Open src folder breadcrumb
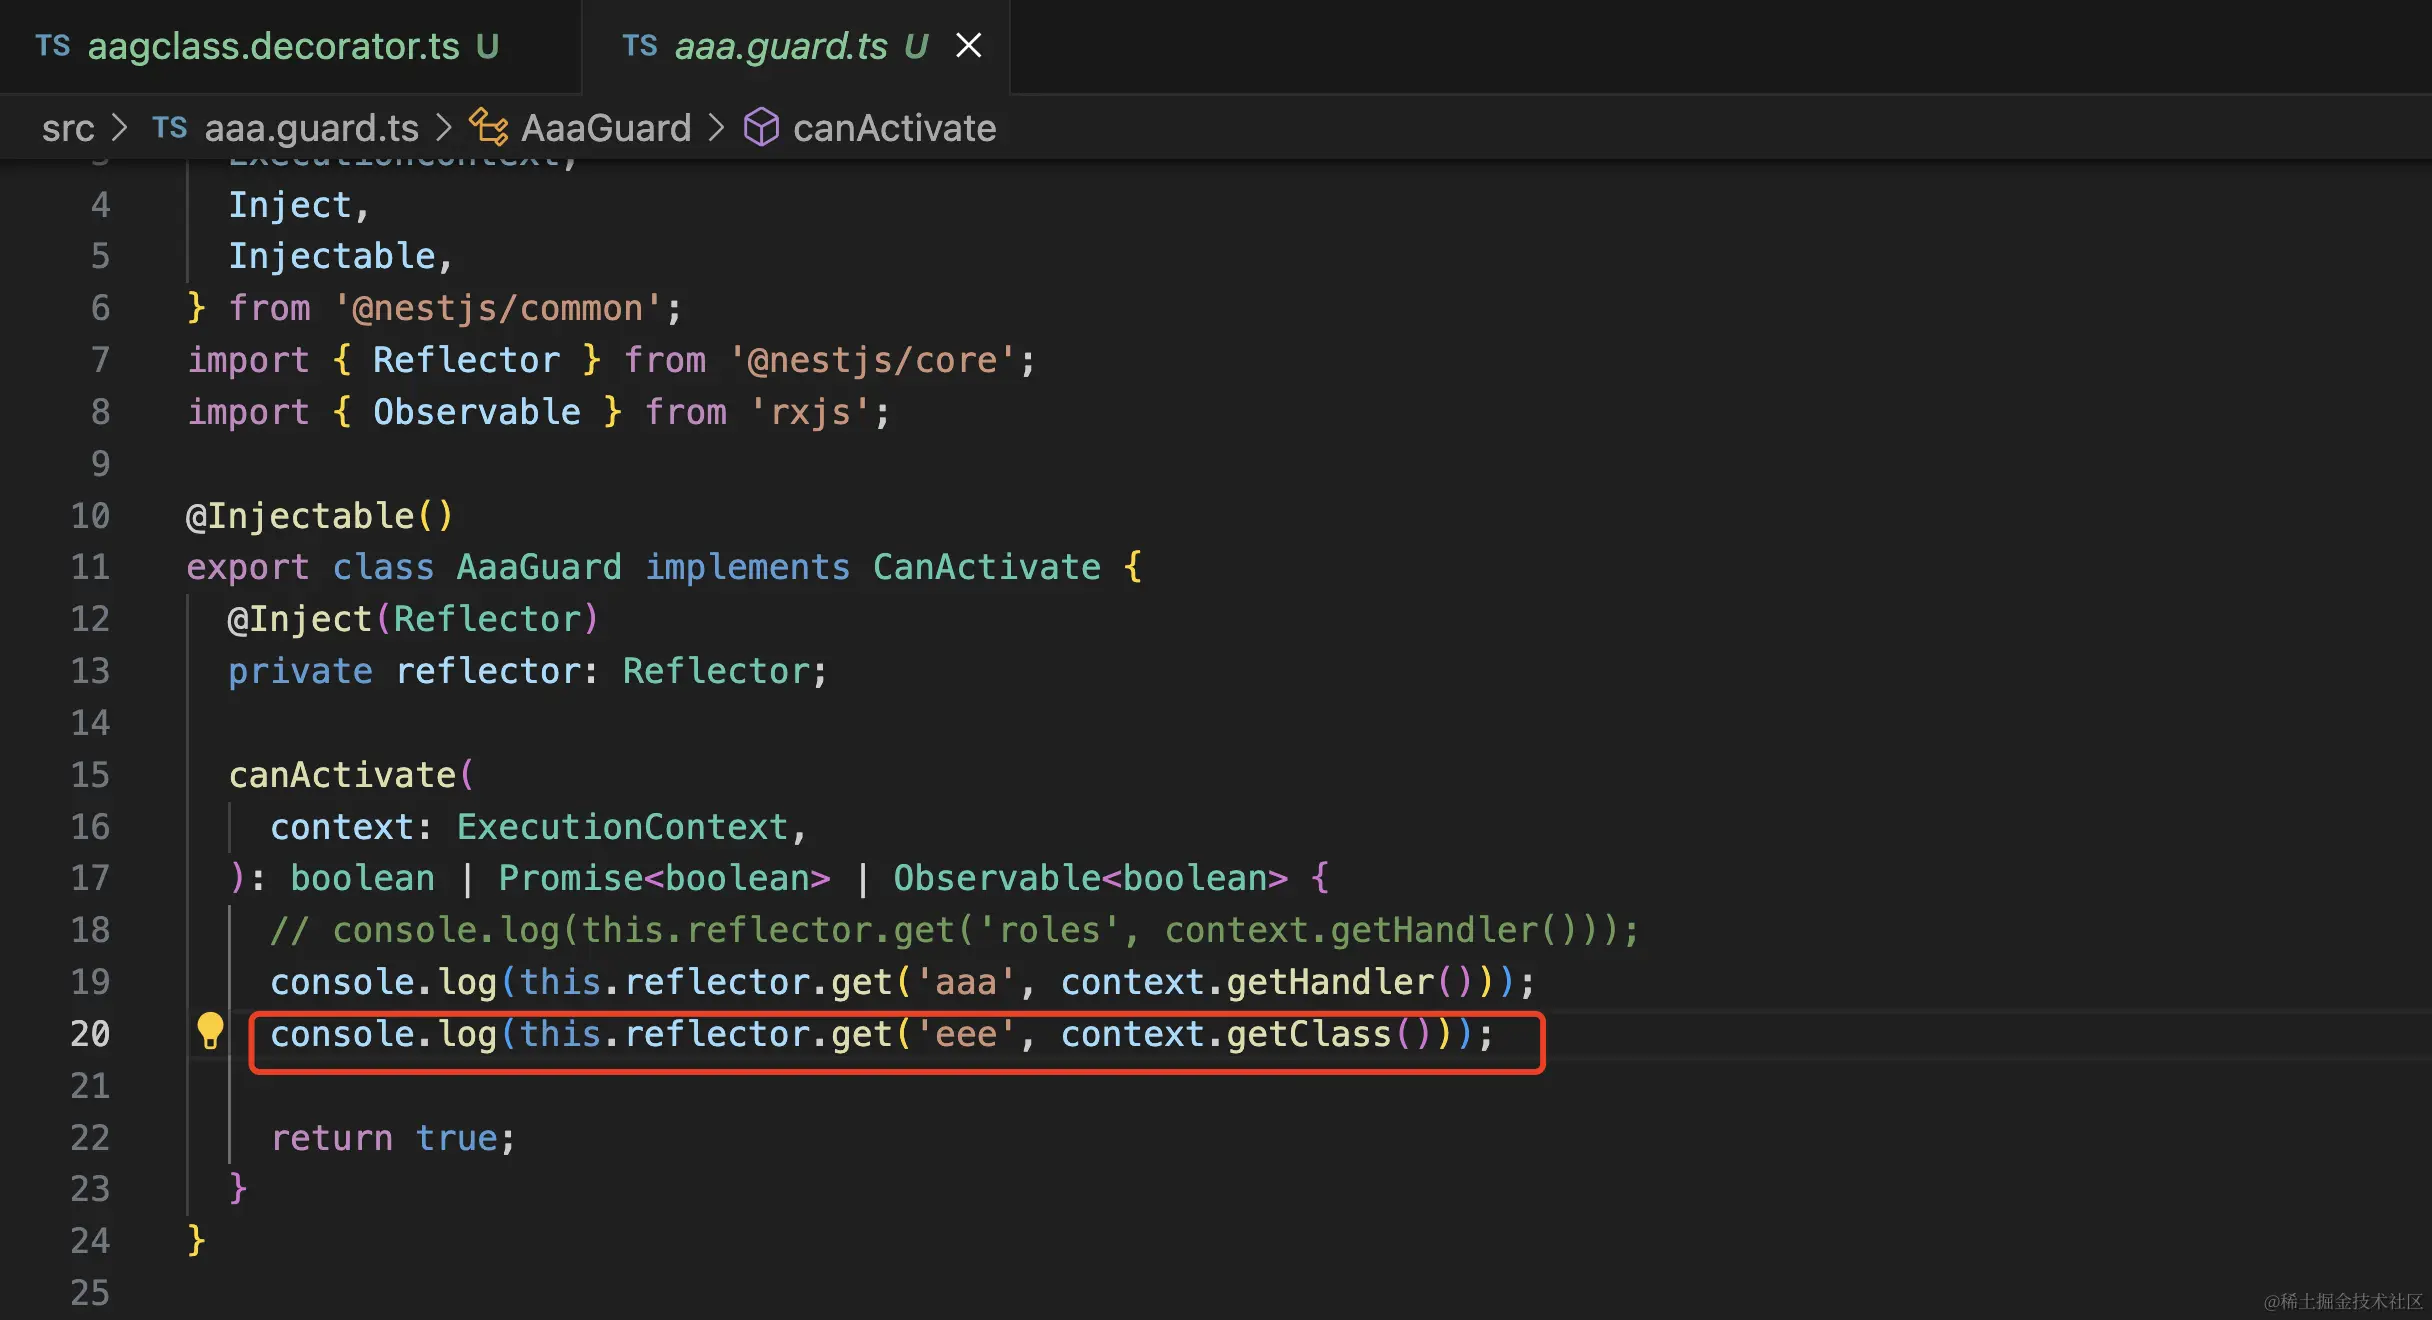The width and height of the screenshot is (2432, 1320). click(68, 128)
